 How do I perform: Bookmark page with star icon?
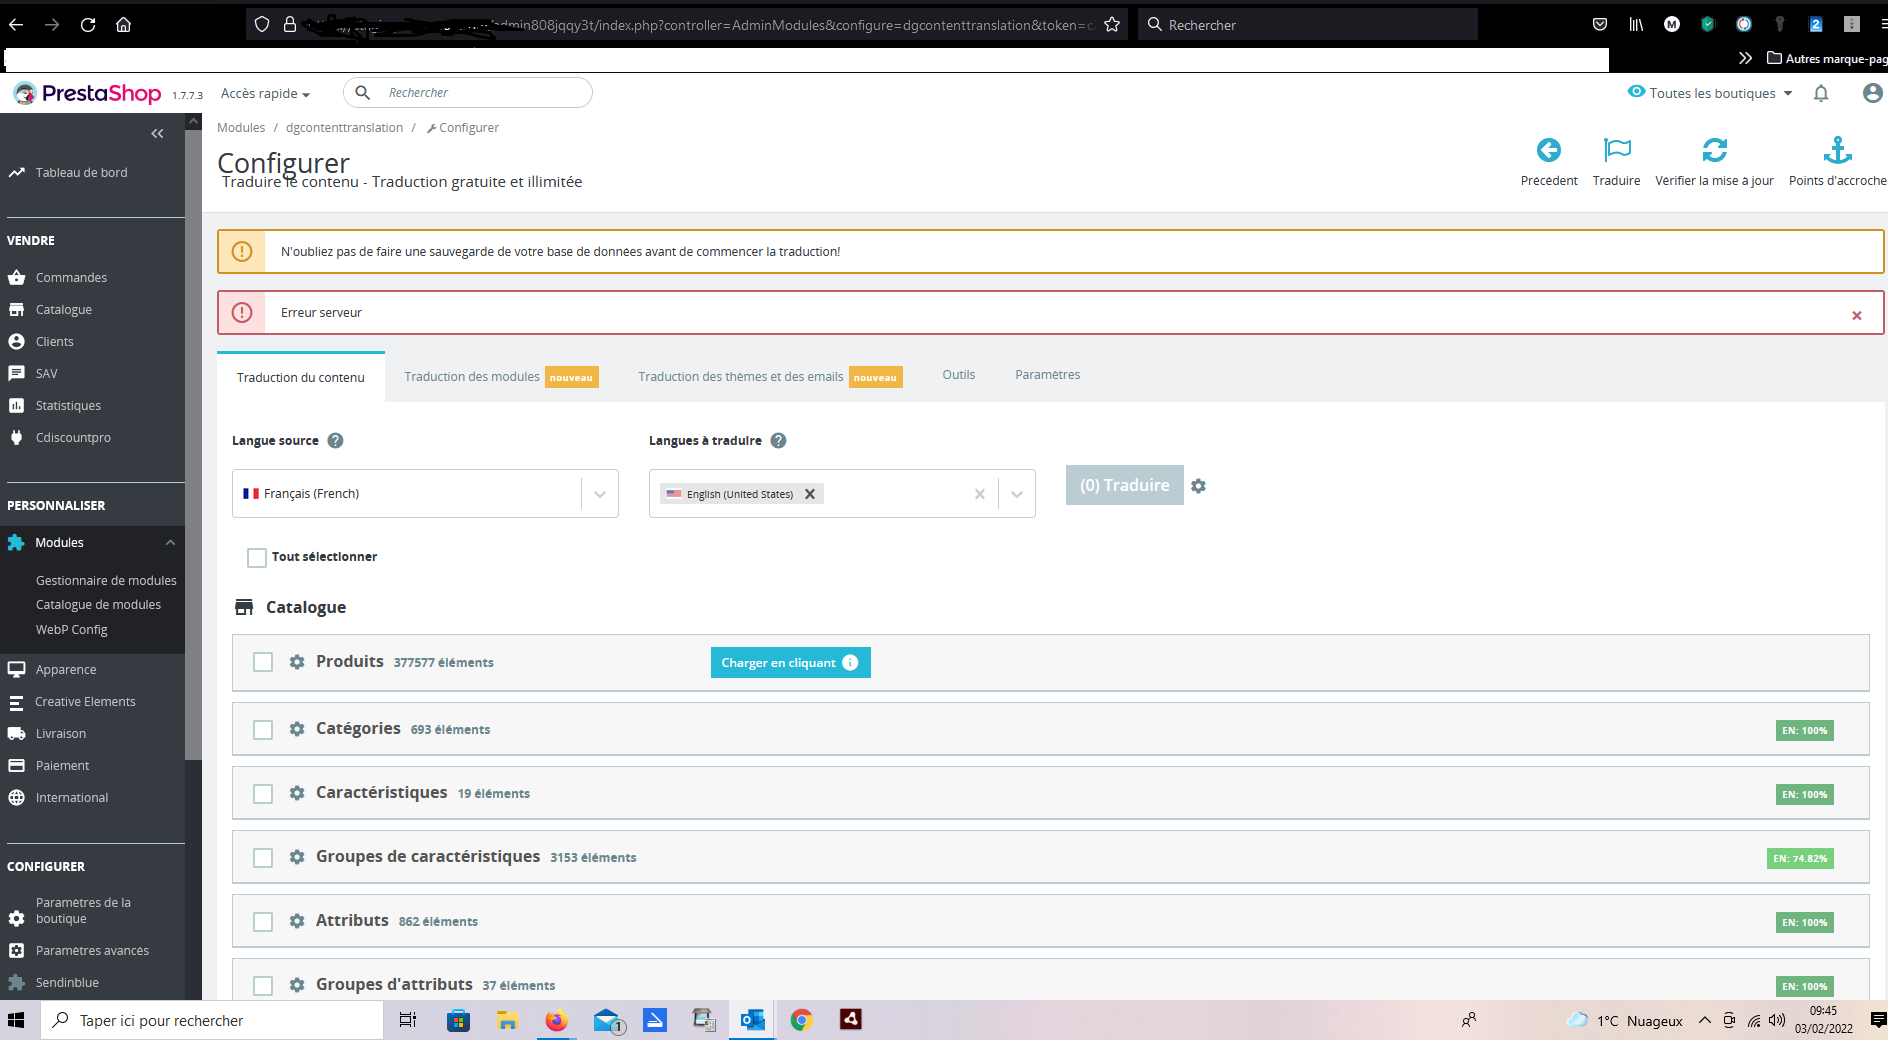[1112, 24]
